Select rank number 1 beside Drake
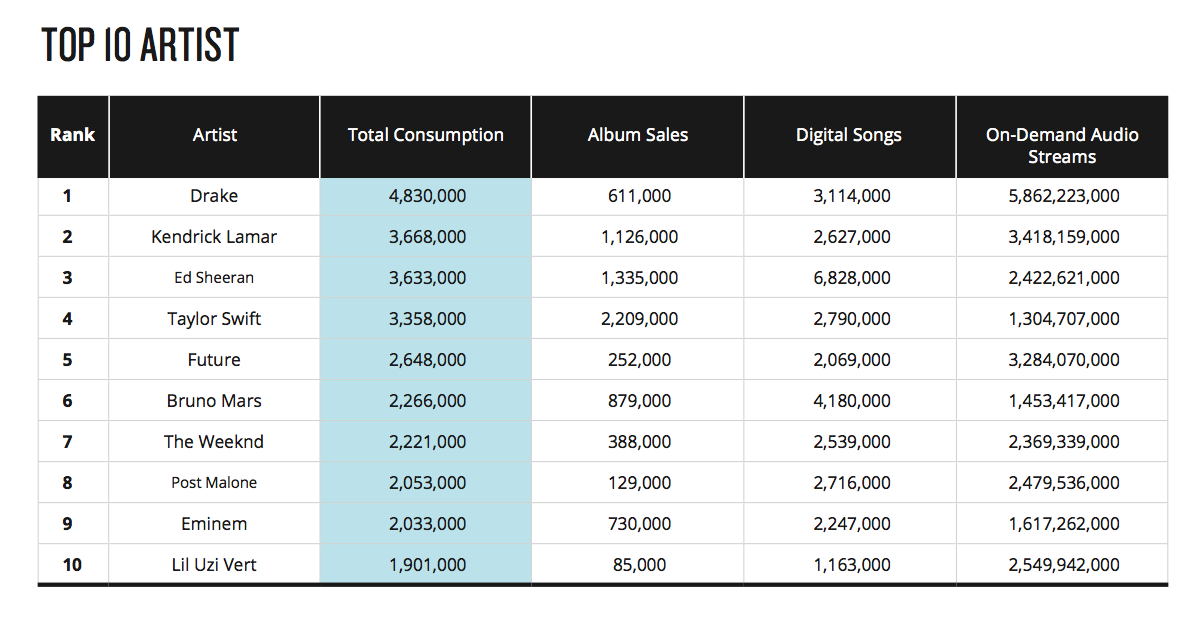Viewport: 1193px width, 630px height. (x=67, y=196)
